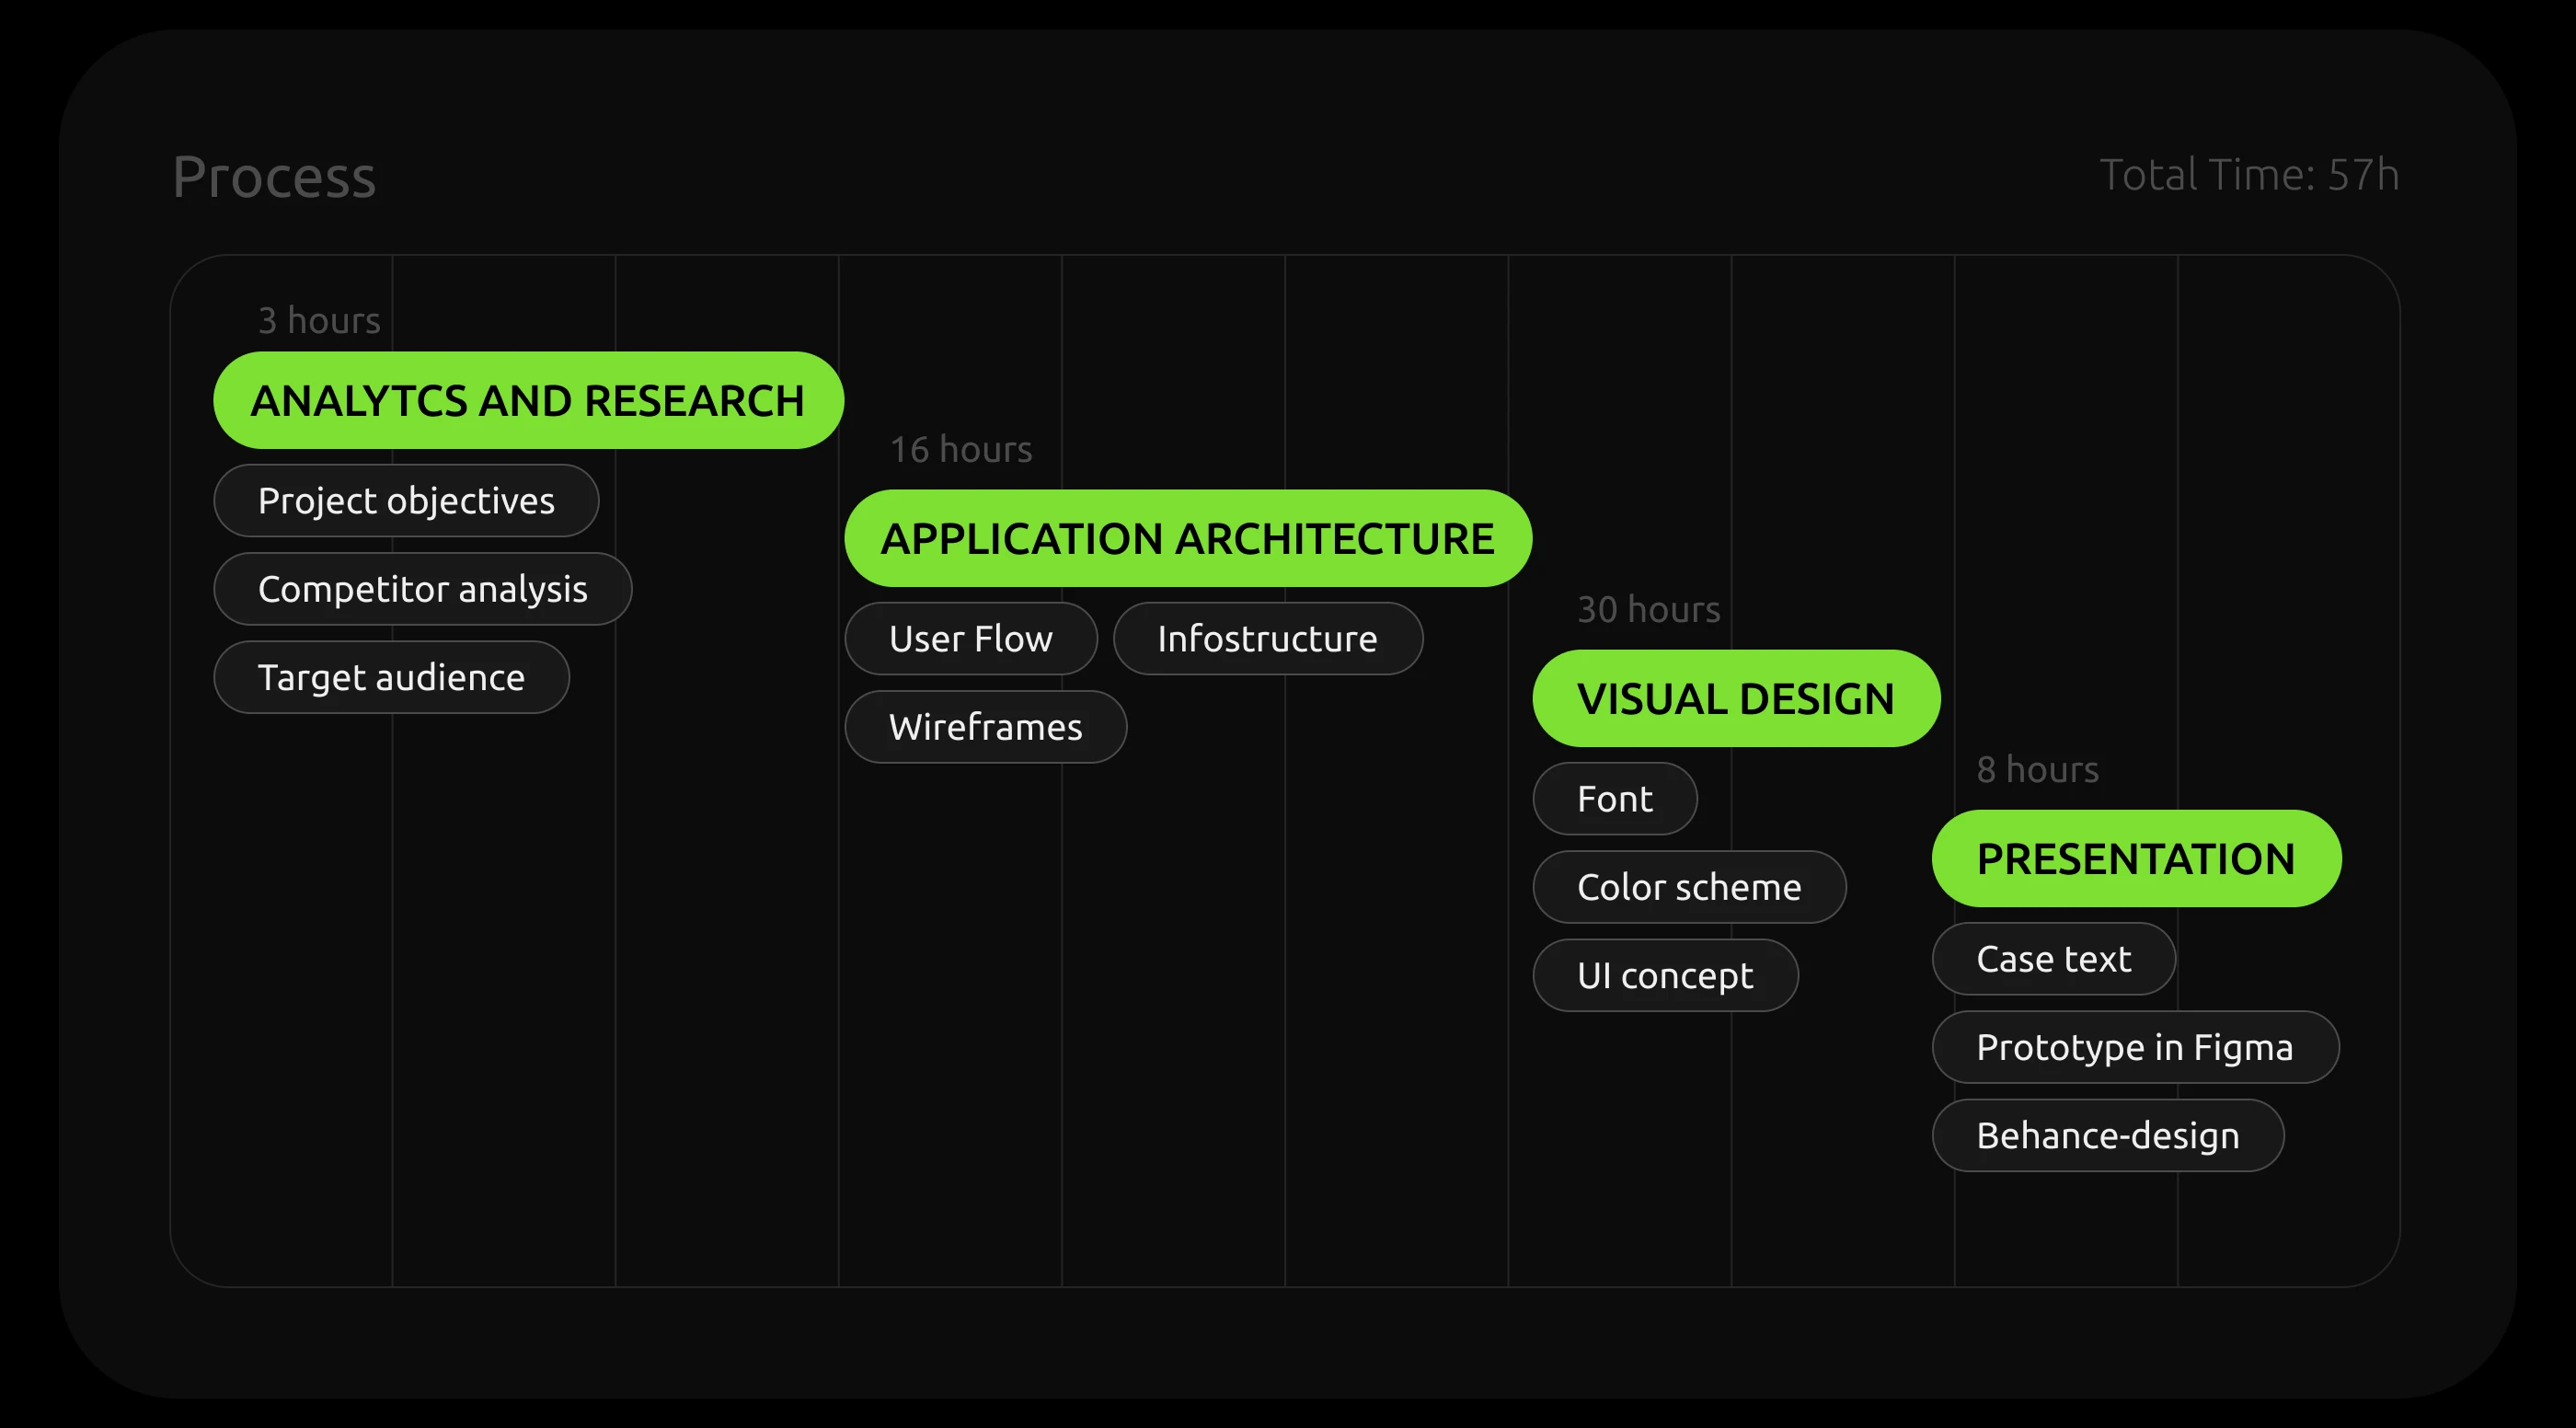Select the Project objectives tag
This screenshot has width=2576, height=1428.
pos(406,500)
